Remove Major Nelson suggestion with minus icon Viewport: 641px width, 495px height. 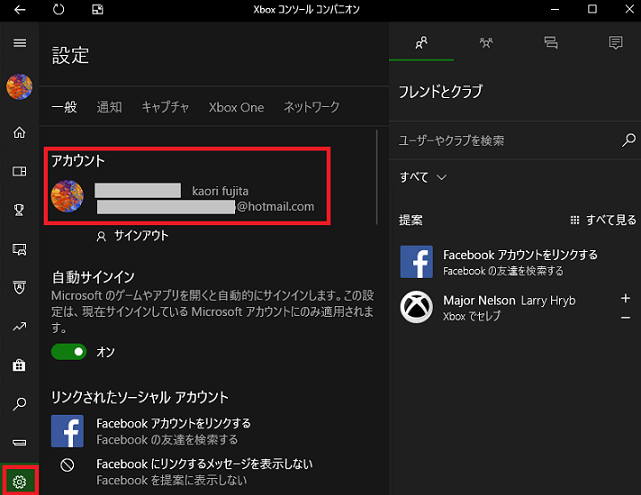pos(625,318)
